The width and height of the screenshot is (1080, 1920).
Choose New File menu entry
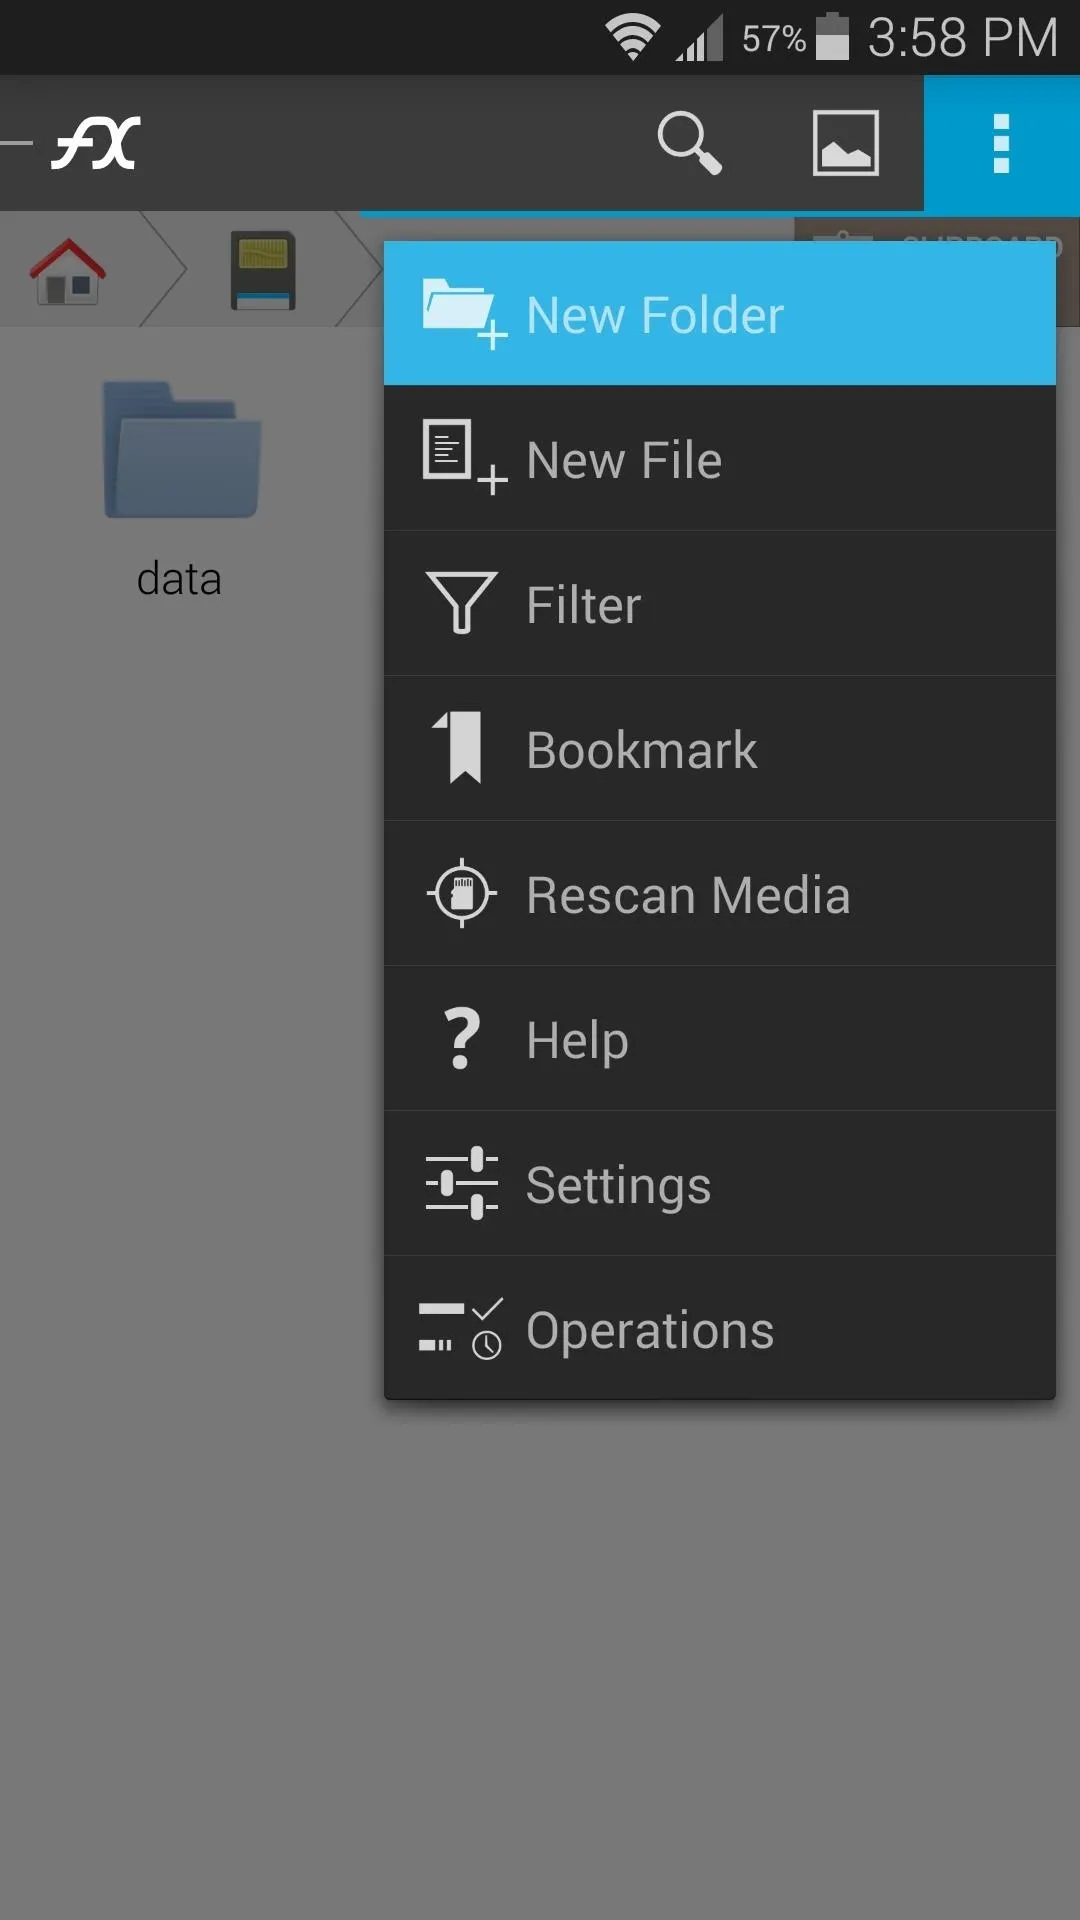pos(720,459)
